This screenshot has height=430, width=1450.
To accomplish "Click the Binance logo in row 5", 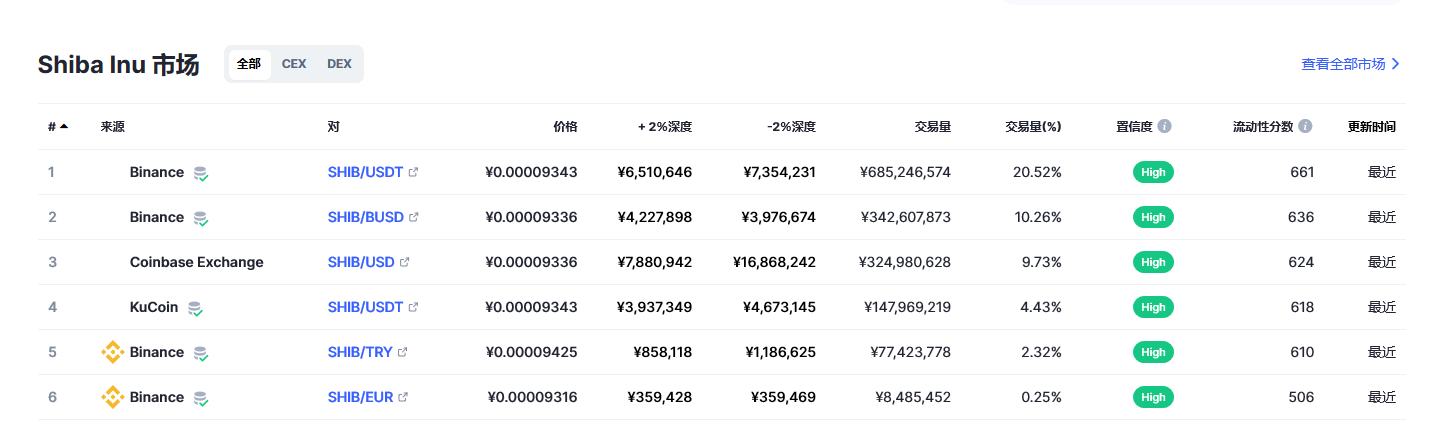I will (x=112, y=352).
